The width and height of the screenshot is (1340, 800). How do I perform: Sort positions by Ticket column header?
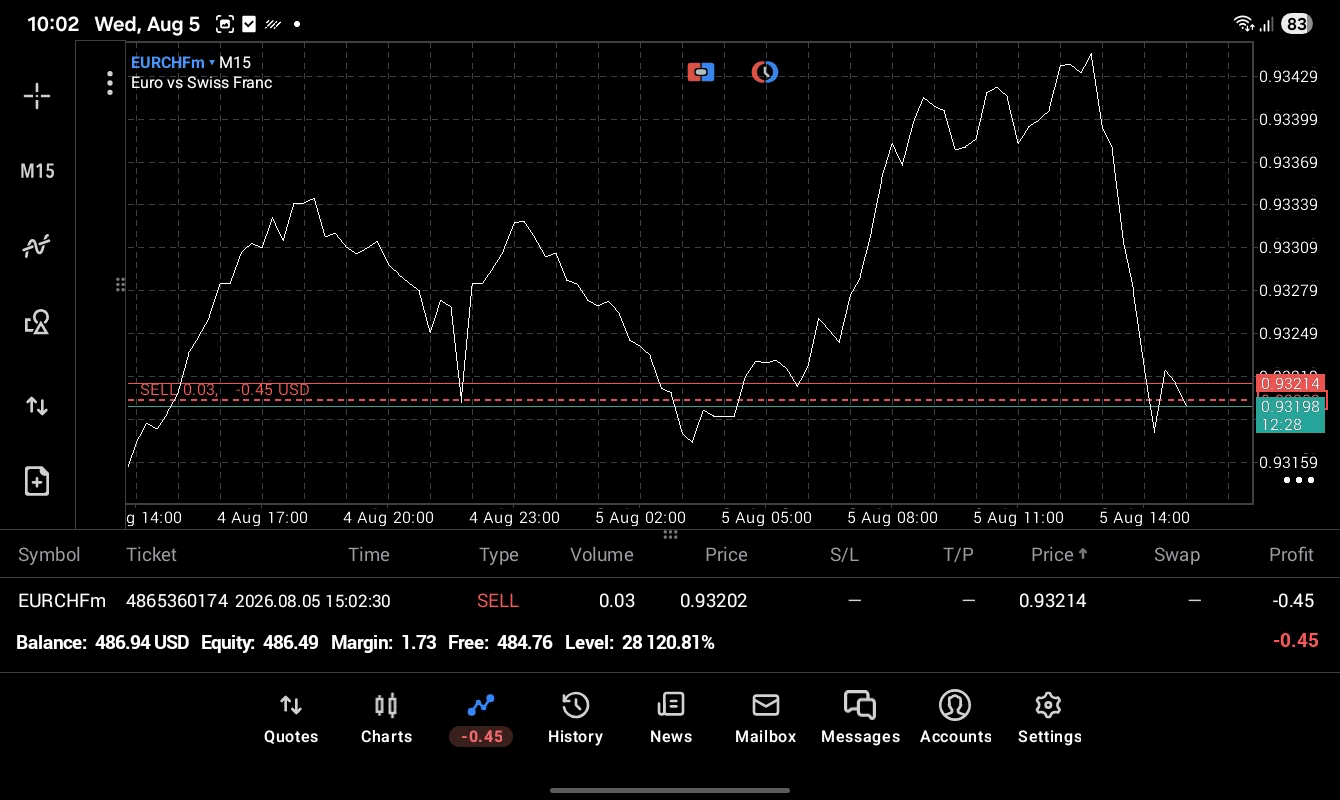(151, 555)
